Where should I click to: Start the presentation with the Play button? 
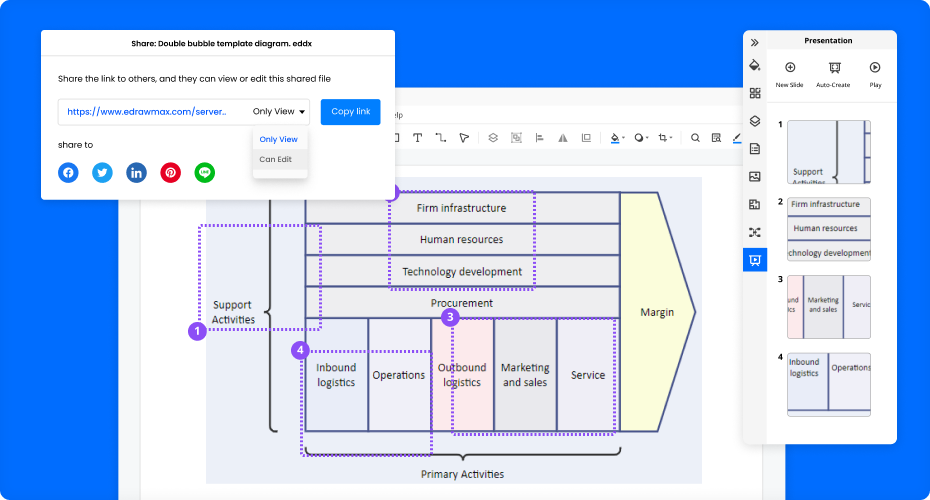[875, 68]
